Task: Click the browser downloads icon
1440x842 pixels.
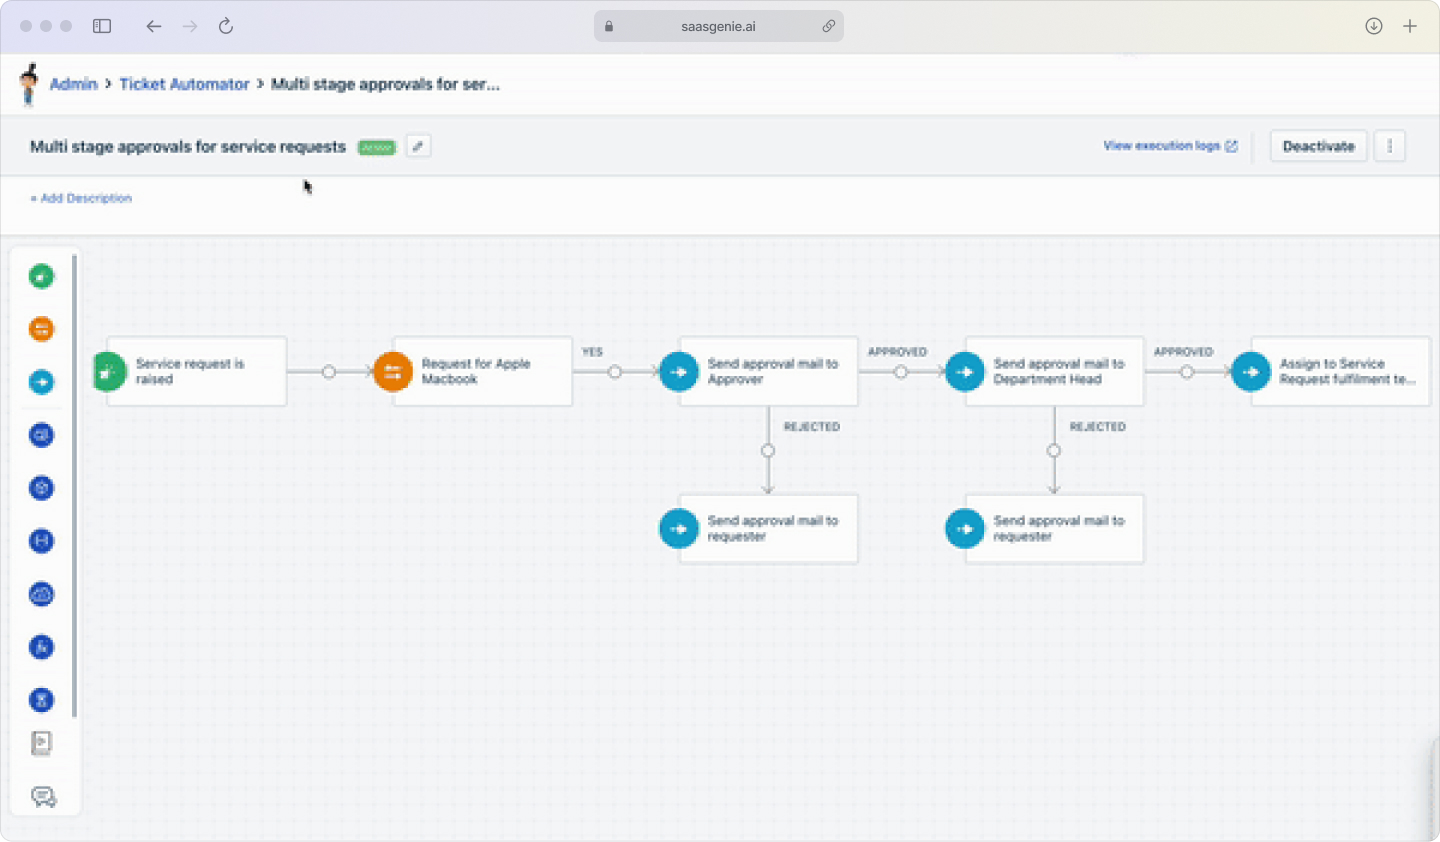Action: coord(1373,26)
